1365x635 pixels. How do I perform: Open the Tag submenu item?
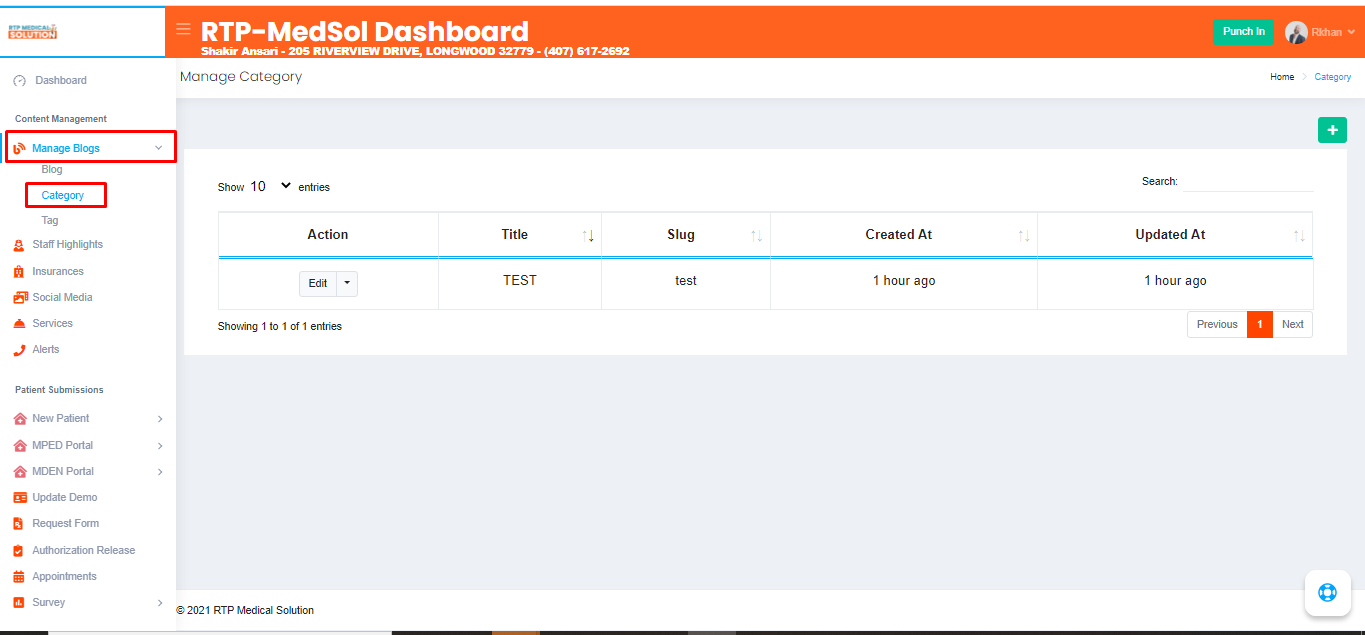click(50, 221)
